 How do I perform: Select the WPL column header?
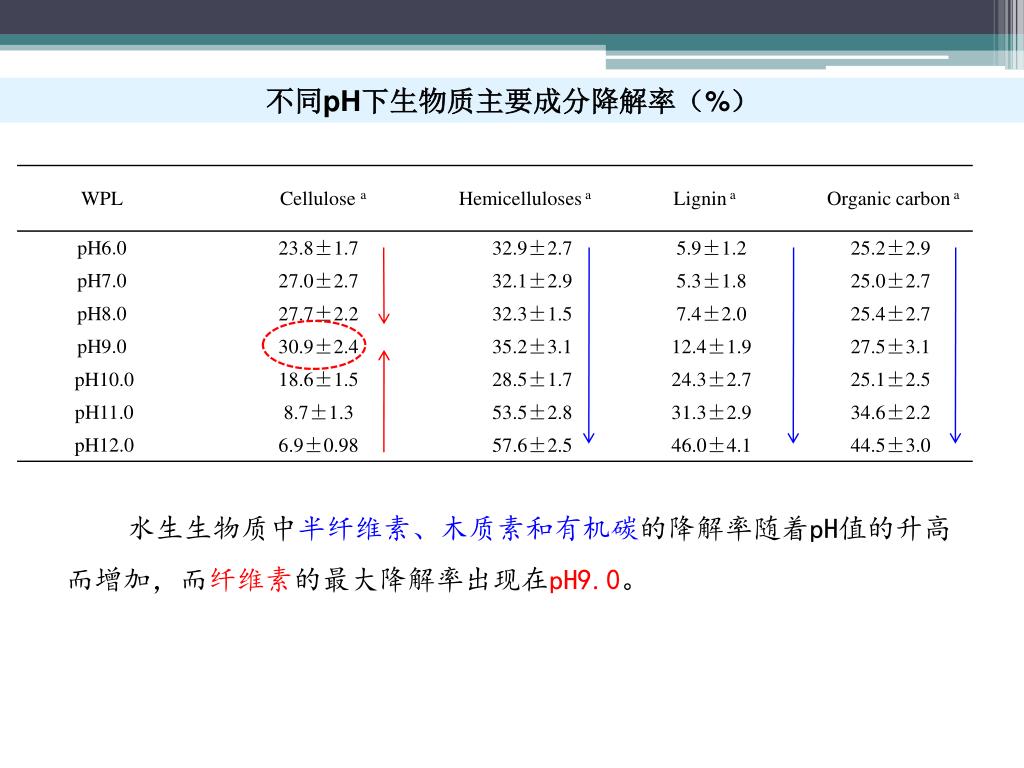[x=102, y=199]
